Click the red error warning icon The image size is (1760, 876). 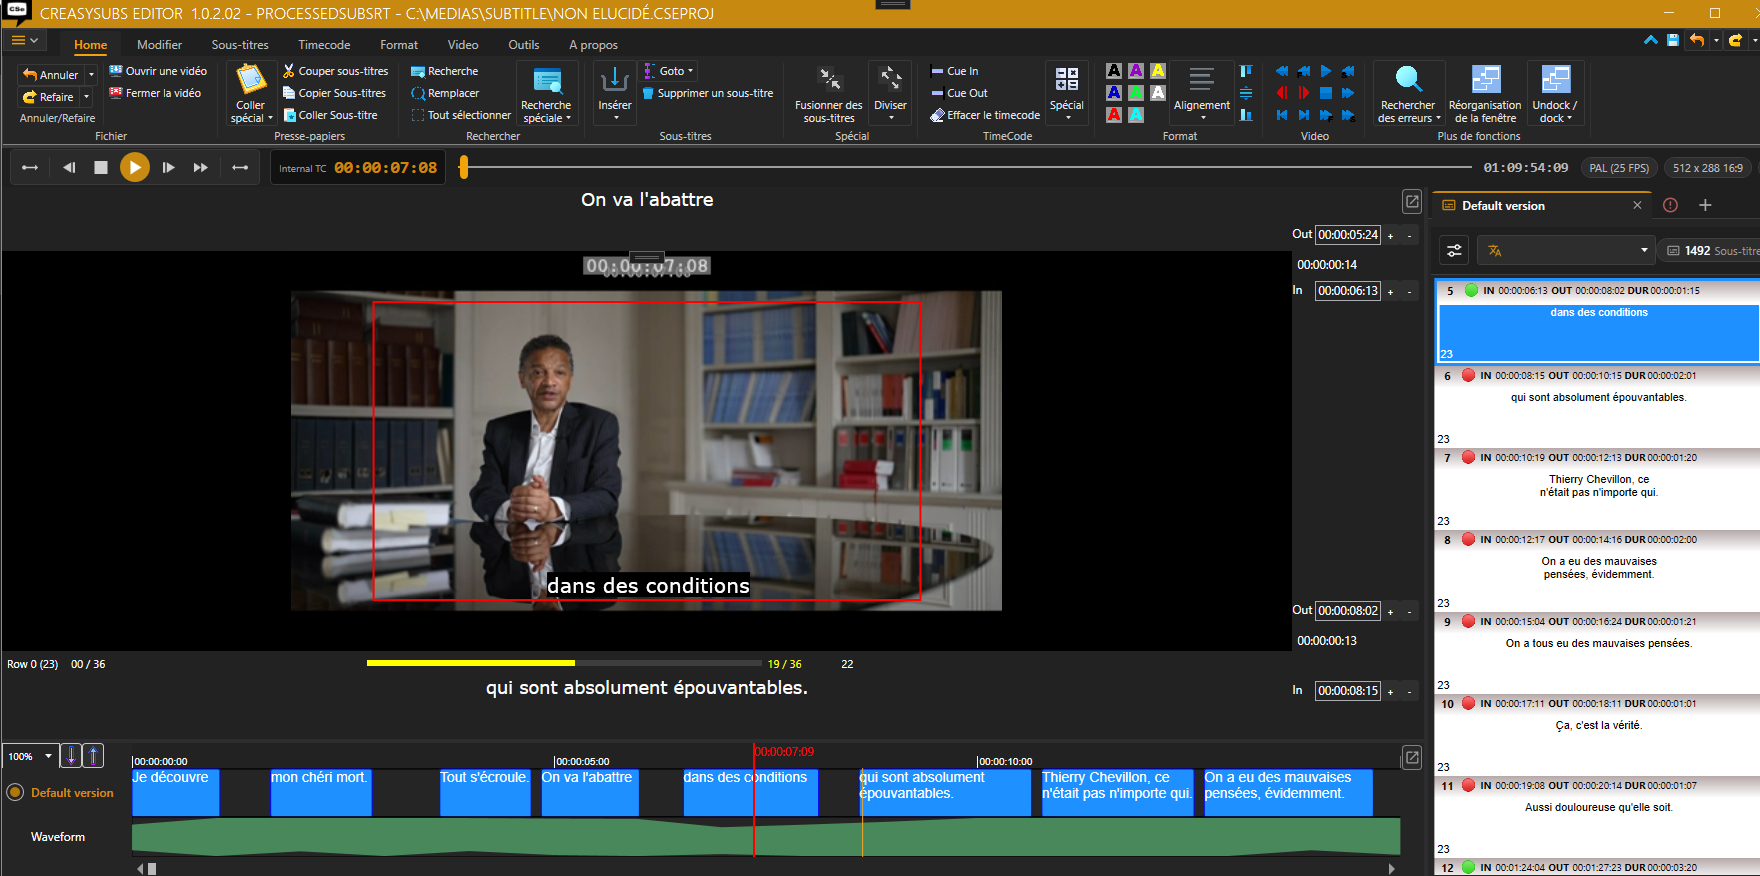[1670, 205]
